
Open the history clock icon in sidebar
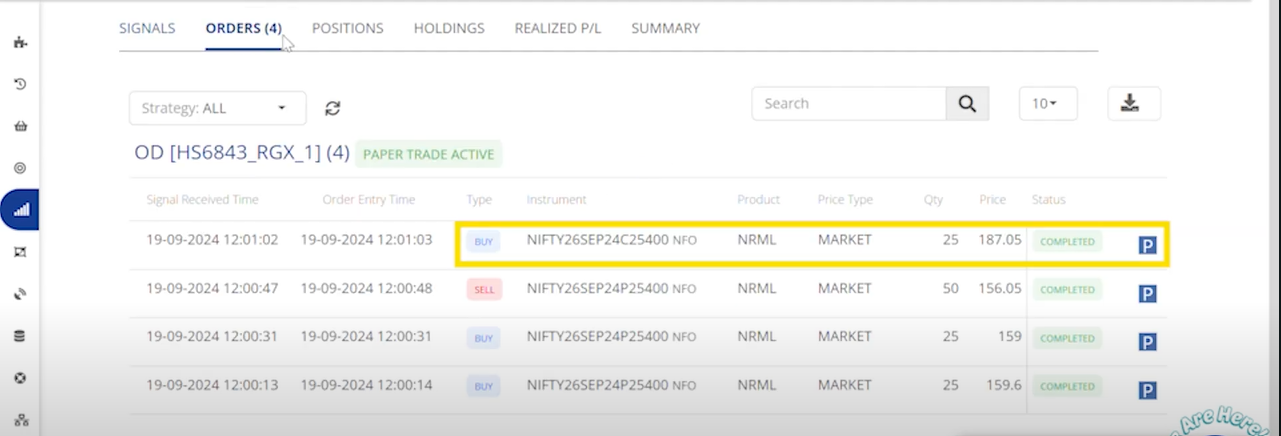coord(20,84)
